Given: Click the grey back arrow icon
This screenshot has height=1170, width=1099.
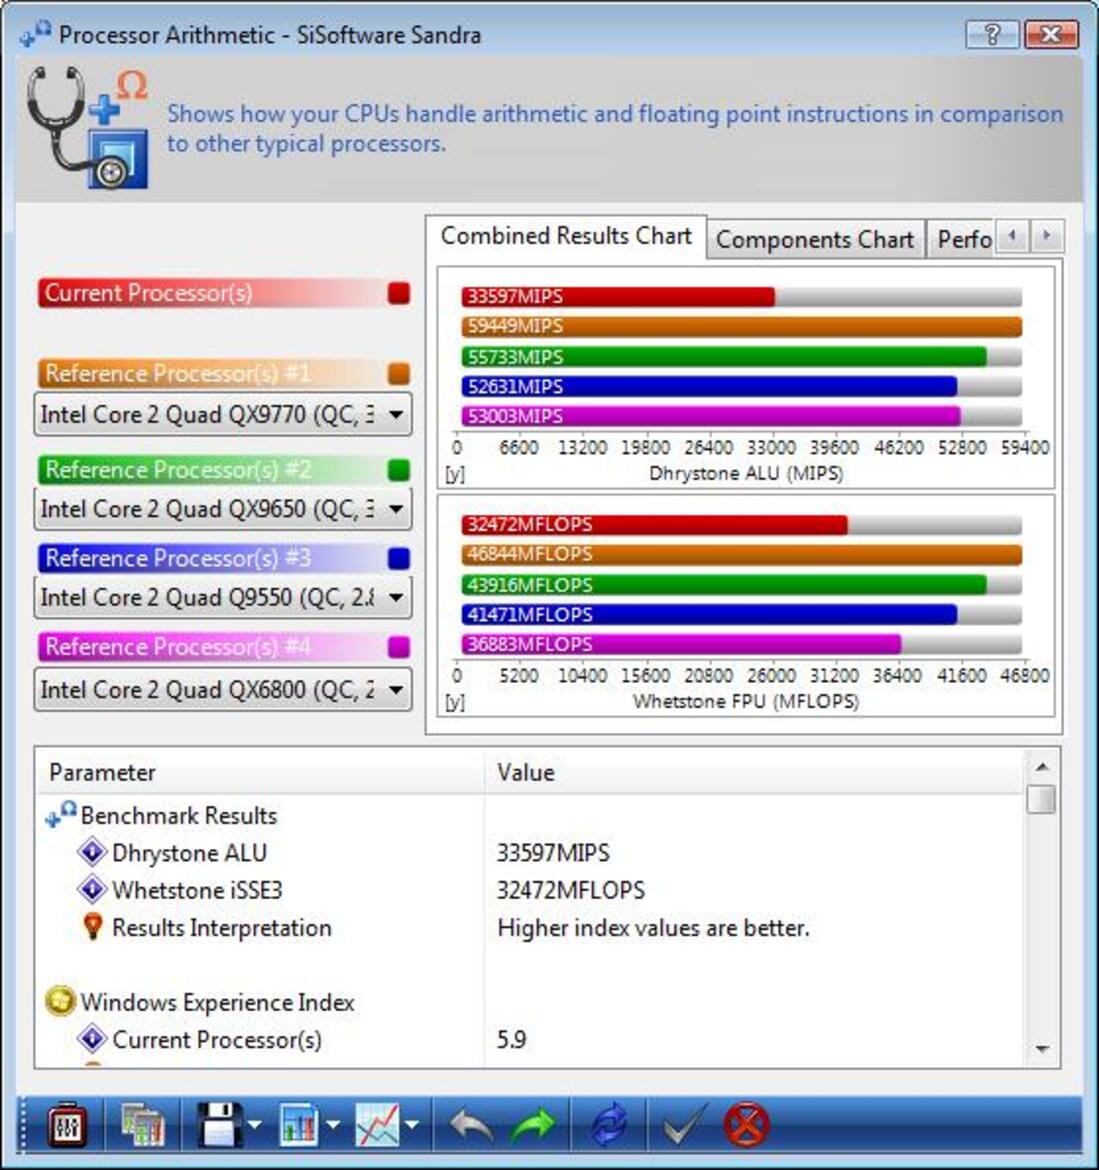Looking at the screenshot, I should tap(470, 1124).
